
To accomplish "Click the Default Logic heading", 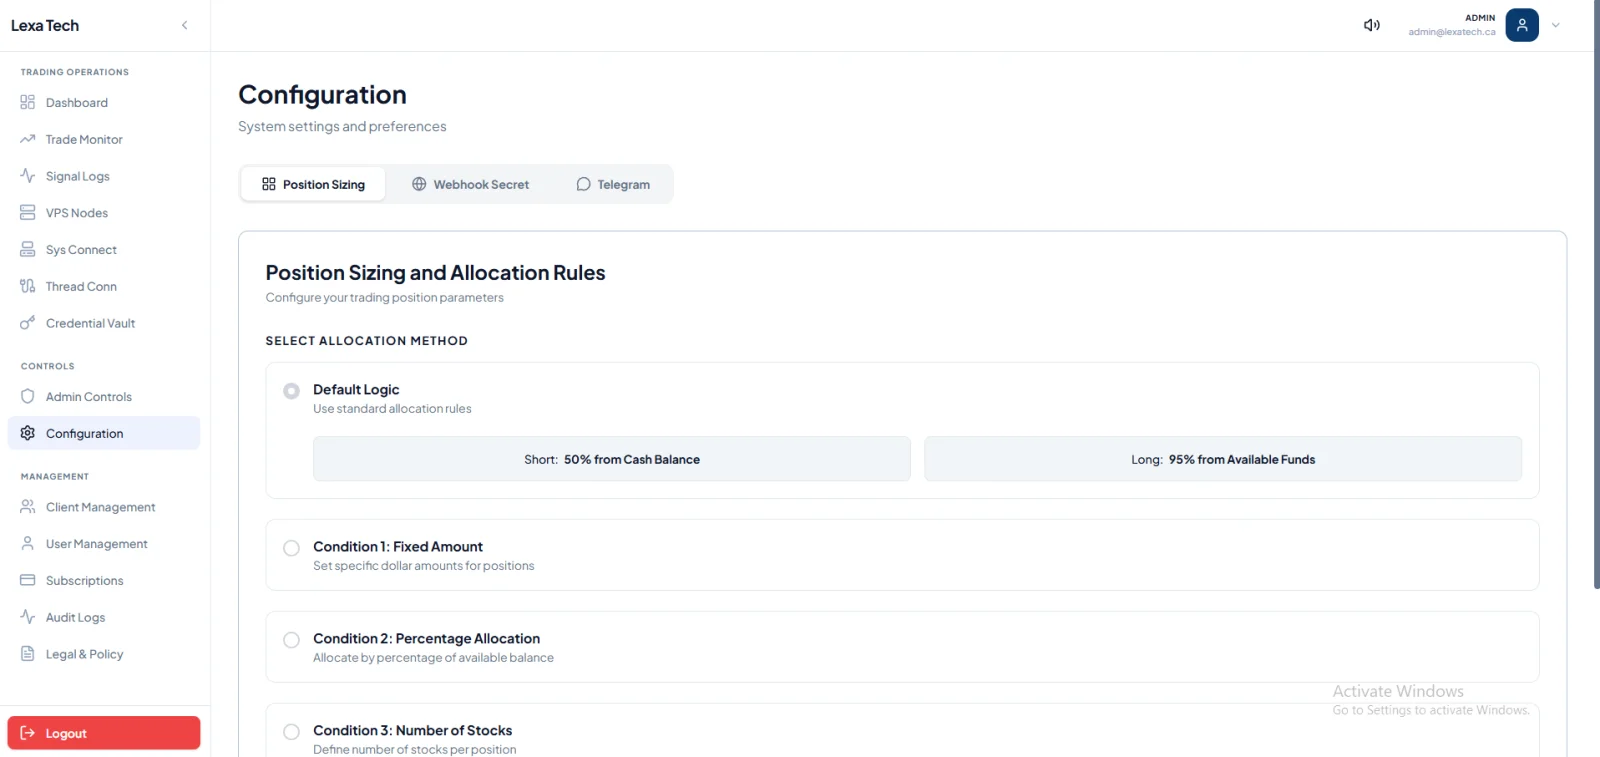I will 356,389.
